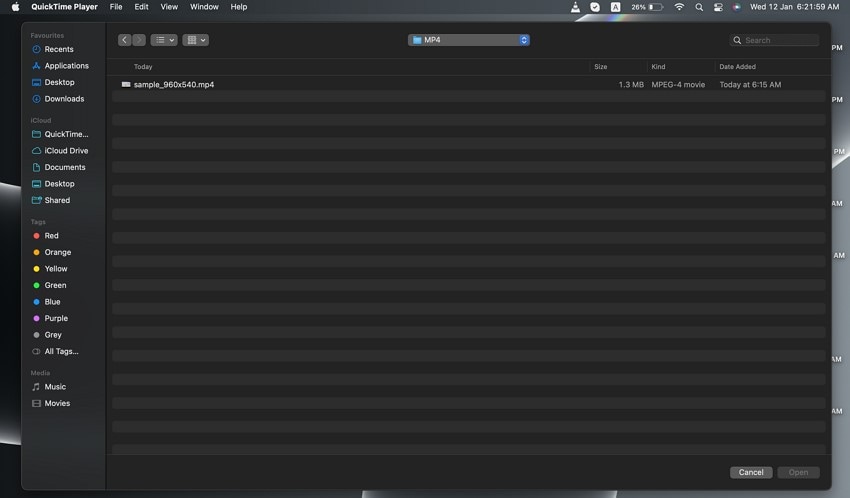The width and height of the screenshot is (850, 498).
Task: Open the File menu
Action: [116, 7]
